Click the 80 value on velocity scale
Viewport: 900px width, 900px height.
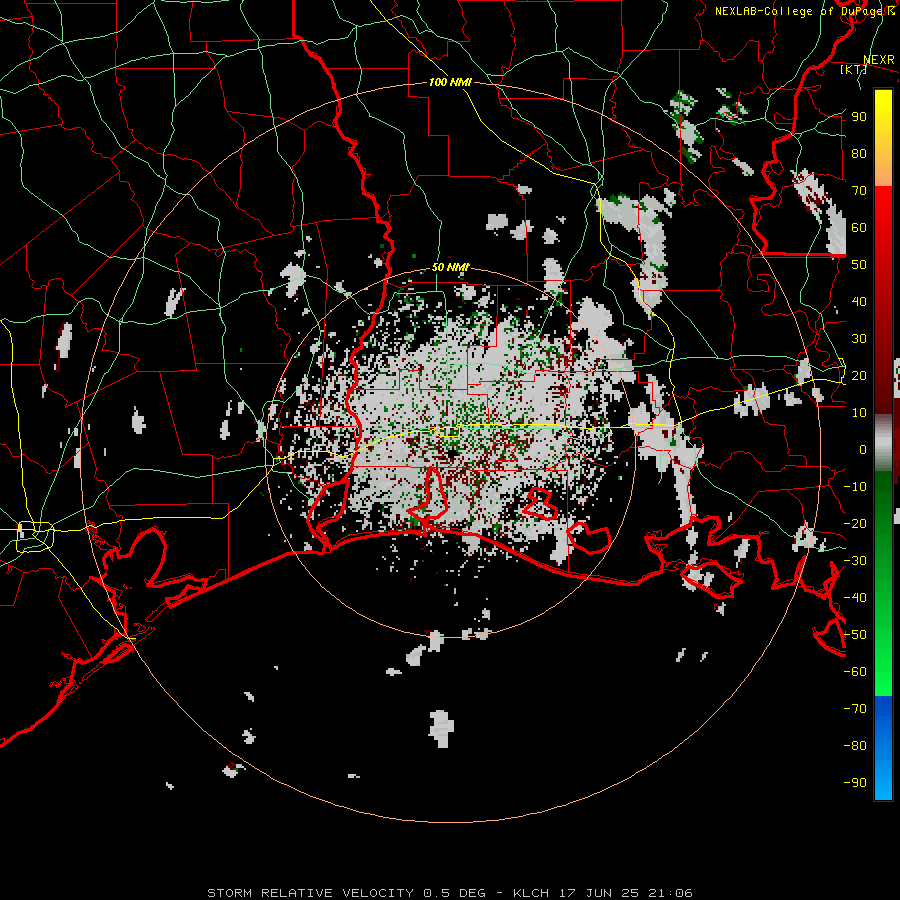tap(859, 154)
